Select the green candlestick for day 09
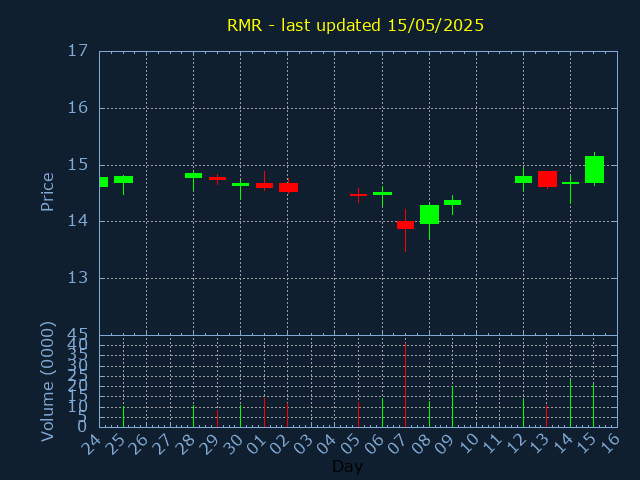This screenshot has height=480, width=640. 452,202
